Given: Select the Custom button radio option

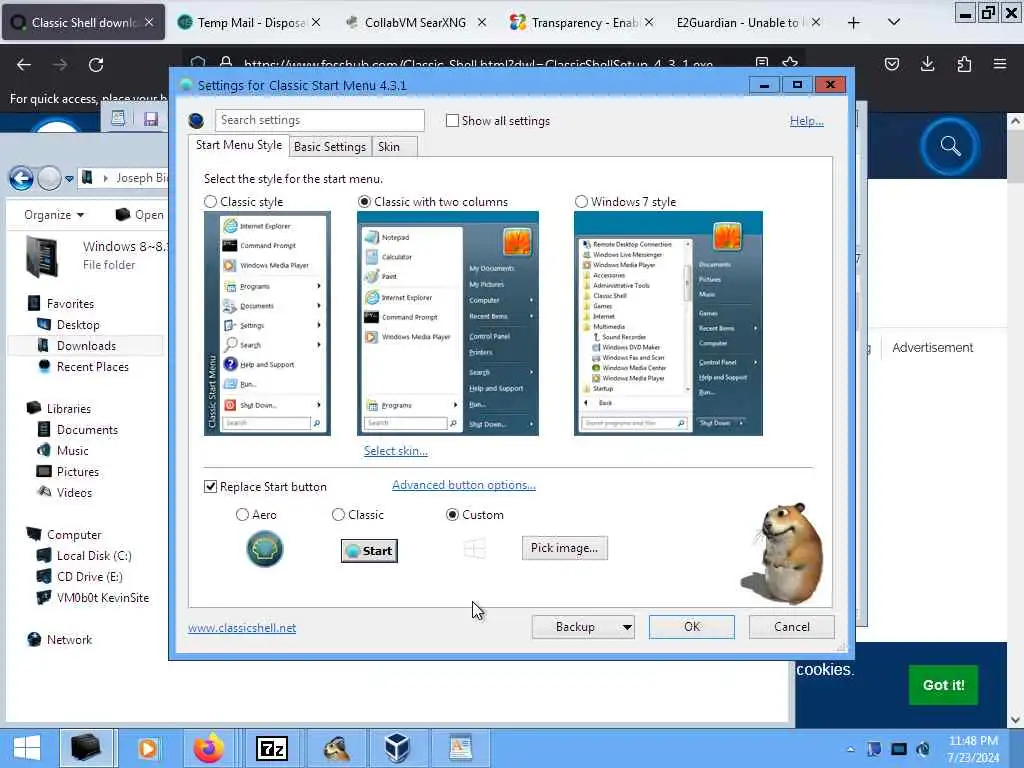Looking at the screenshot, I should point(452,515).
